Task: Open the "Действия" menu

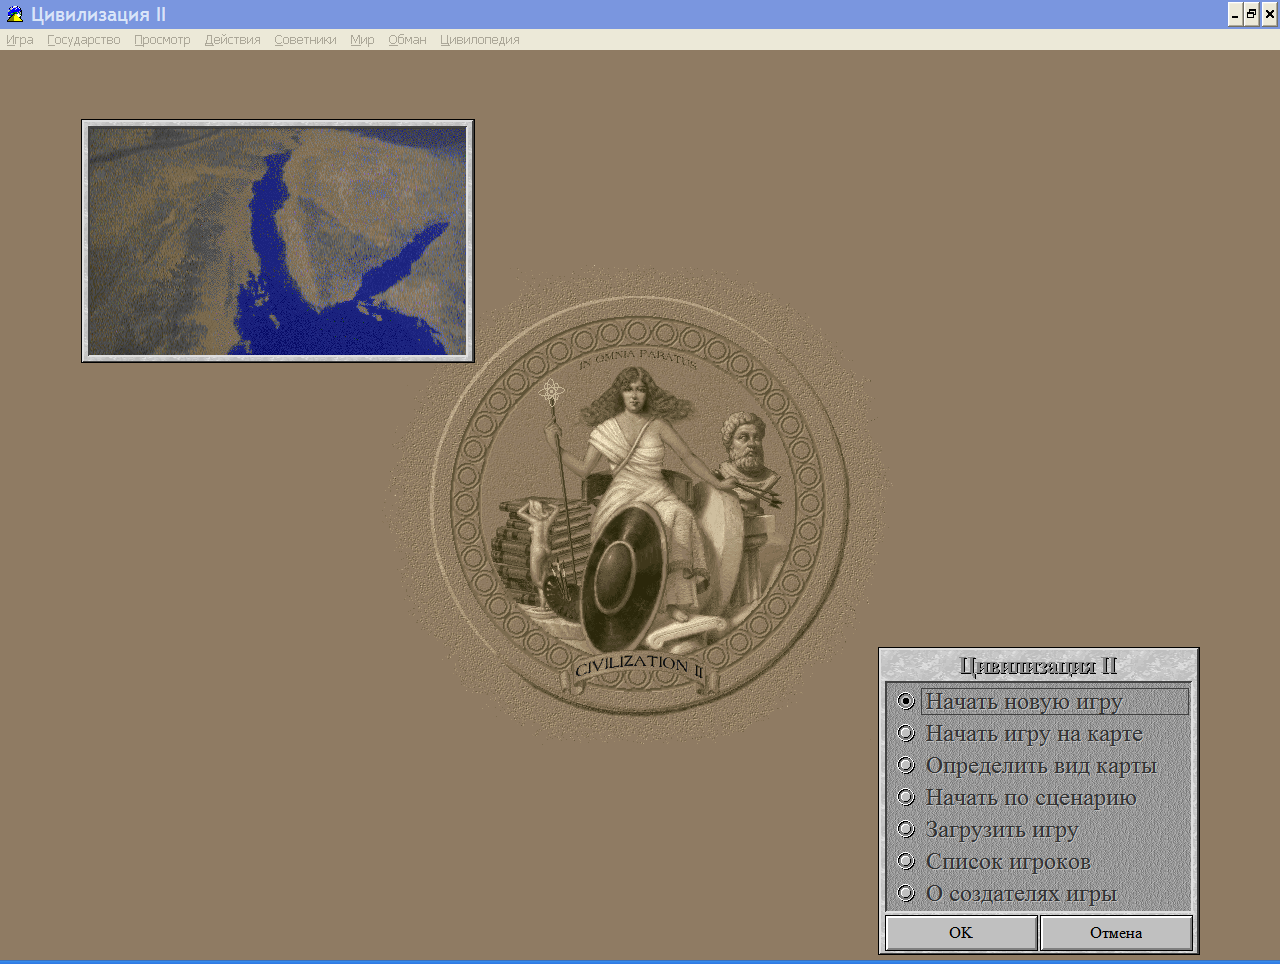Action: [x=233, y=40]
